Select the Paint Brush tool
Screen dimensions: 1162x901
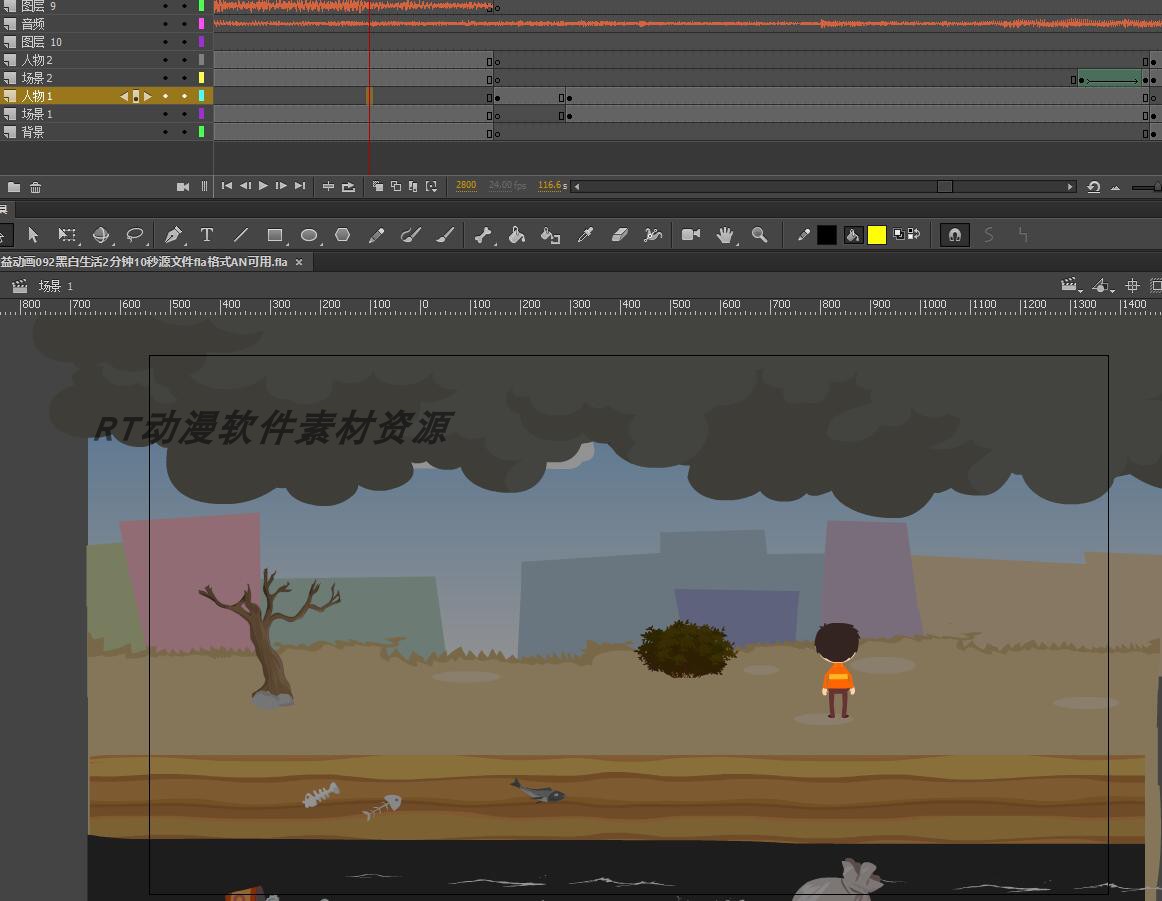coord(411,235)
